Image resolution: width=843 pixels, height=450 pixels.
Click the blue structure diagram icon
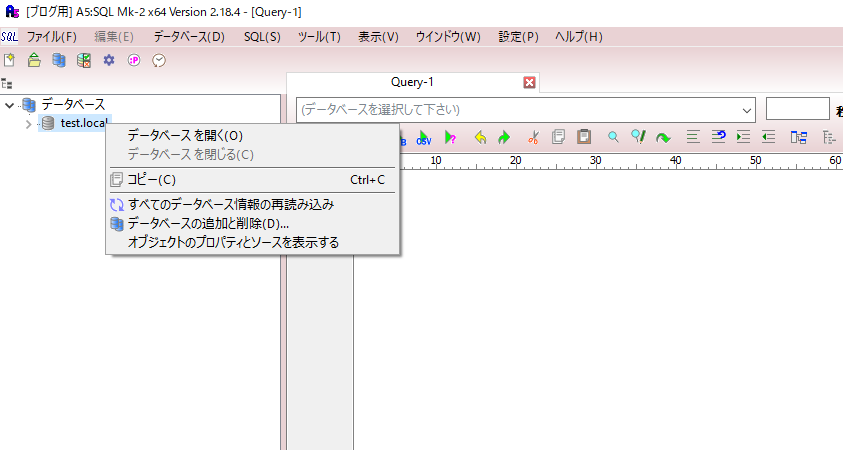pyautogui.click(x=798, y=137)
